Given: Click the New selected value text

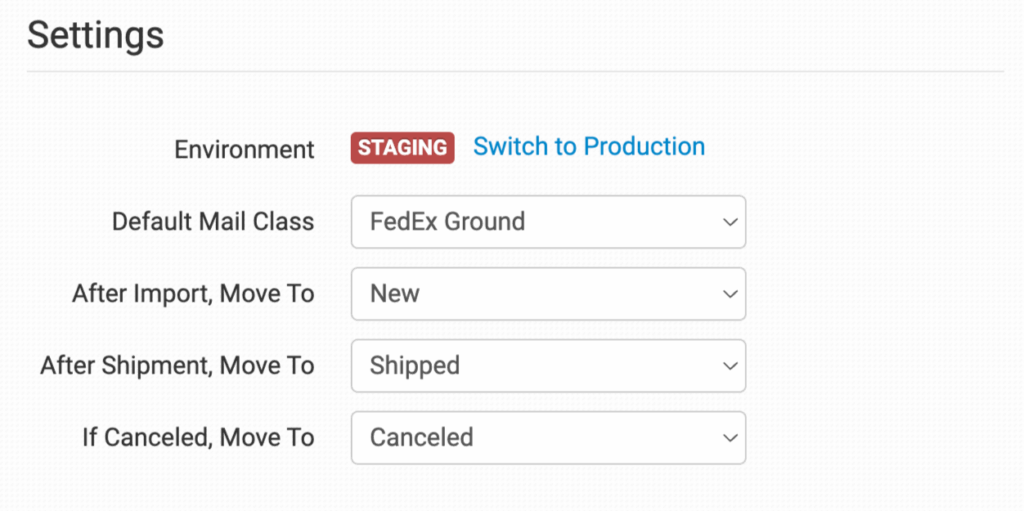Looking at the screenshot, I should click(x=395, y=294).
